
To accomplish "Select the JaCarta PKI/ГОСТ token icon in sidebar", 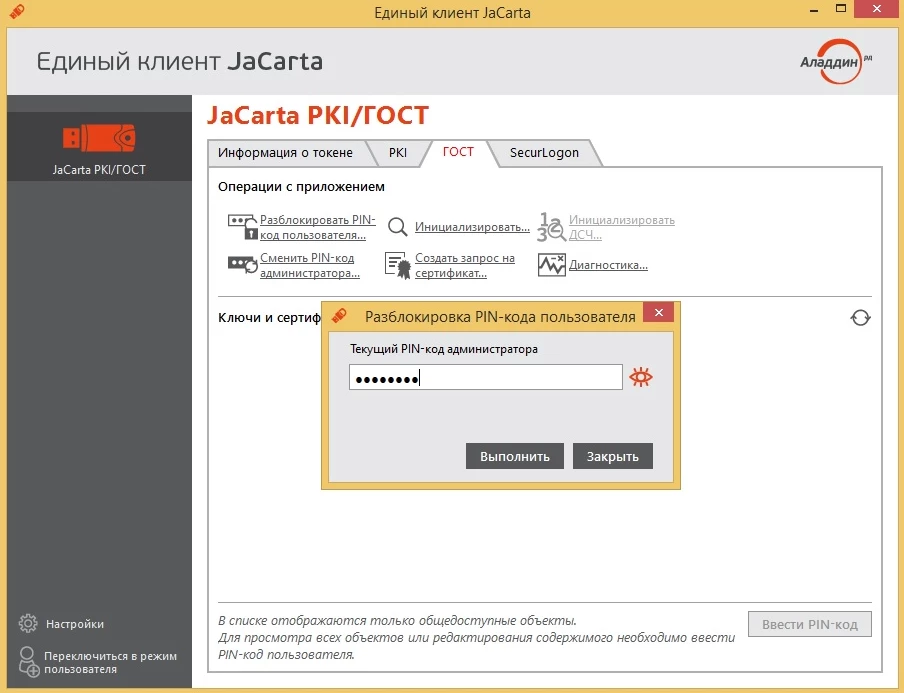I will [x=99, y=138].
